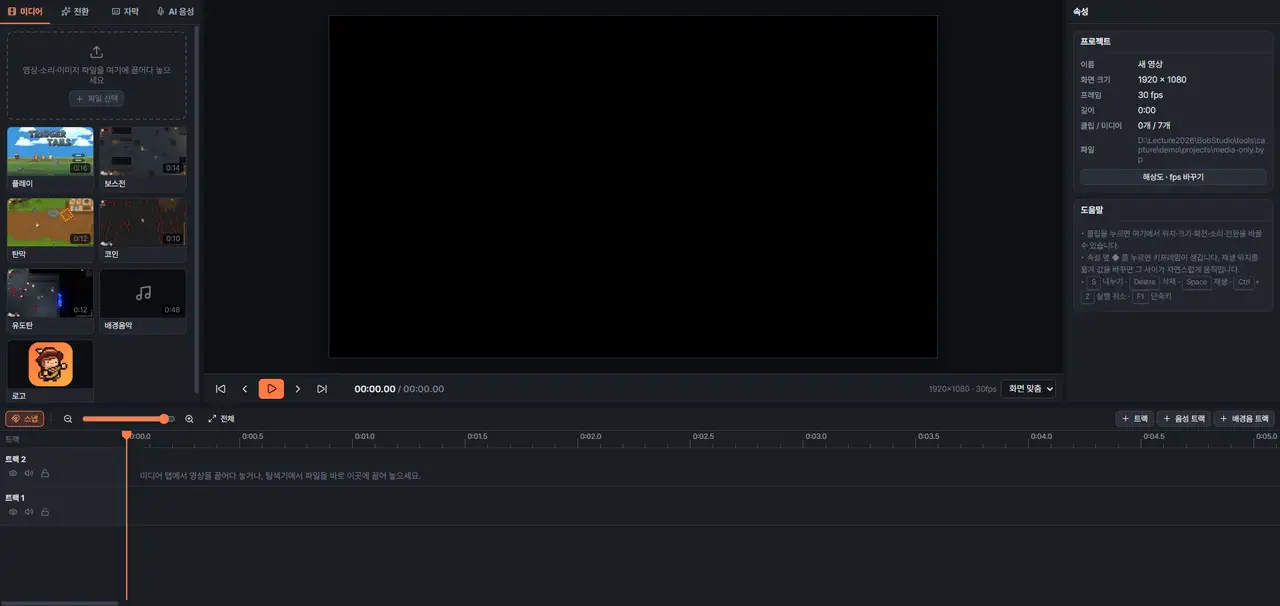Click the orange play button
Image resolution: width=1280 pixels, height=606 pixels.
click(x=271, y=389)
